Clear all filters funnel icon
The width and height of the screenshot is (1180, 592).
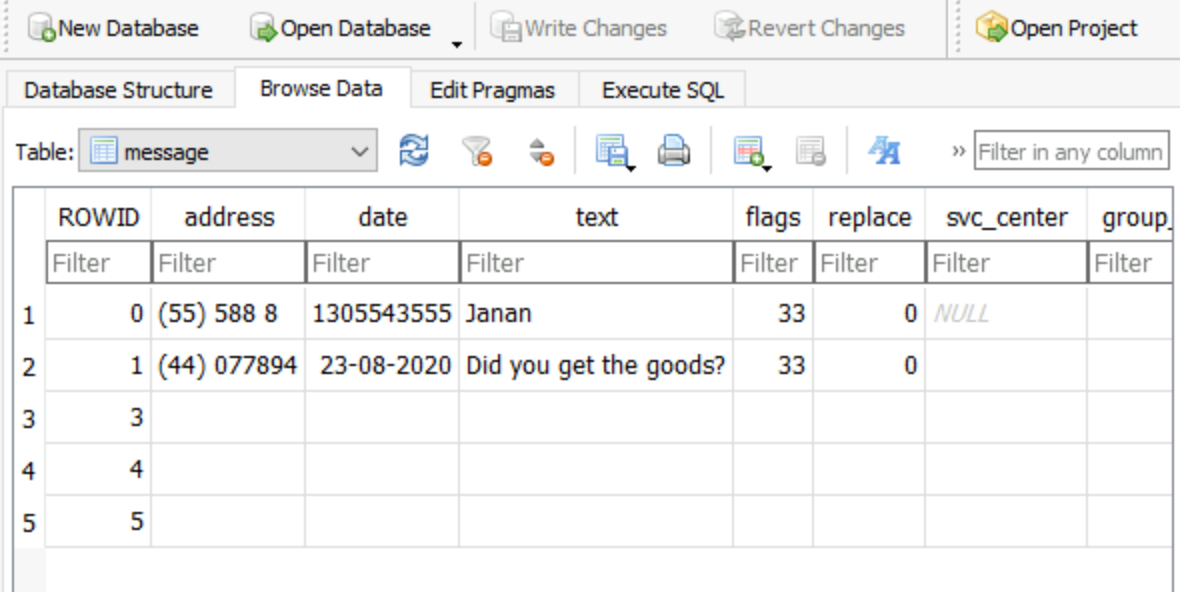click(x=477, y=150)
